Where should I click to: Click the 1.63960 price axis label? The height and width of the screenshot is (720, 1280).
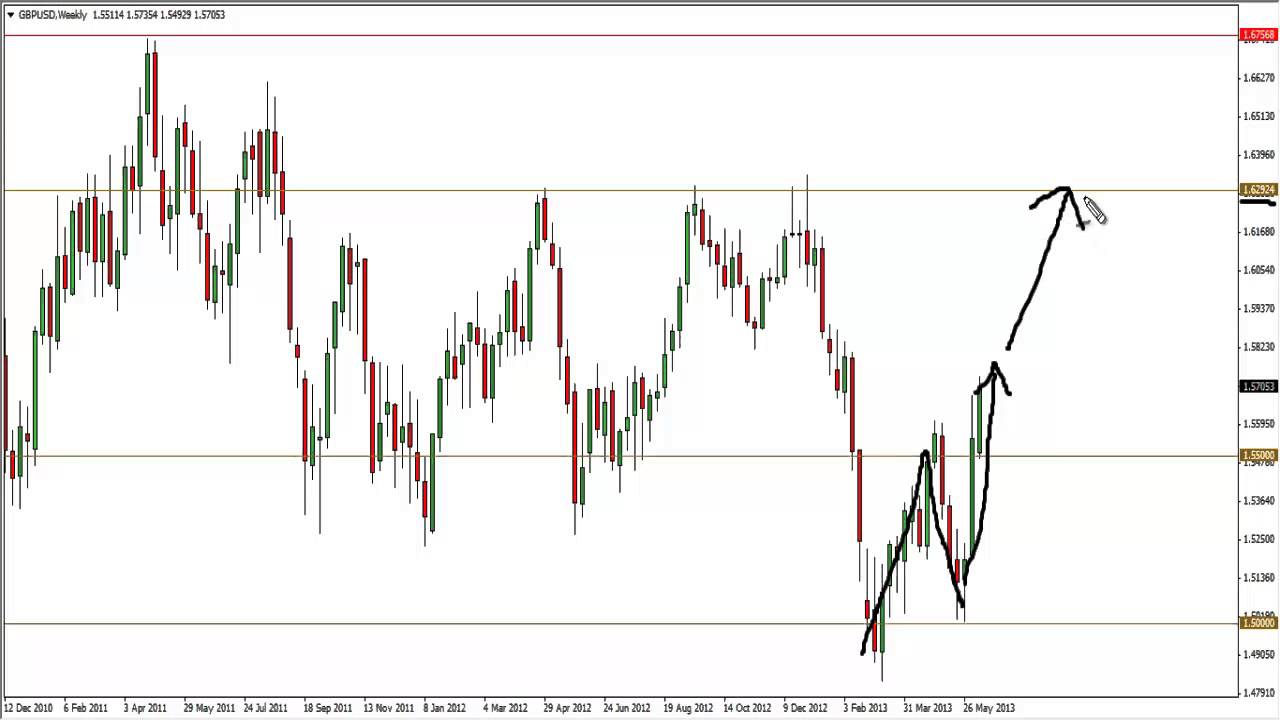[x=1261, y=155]
